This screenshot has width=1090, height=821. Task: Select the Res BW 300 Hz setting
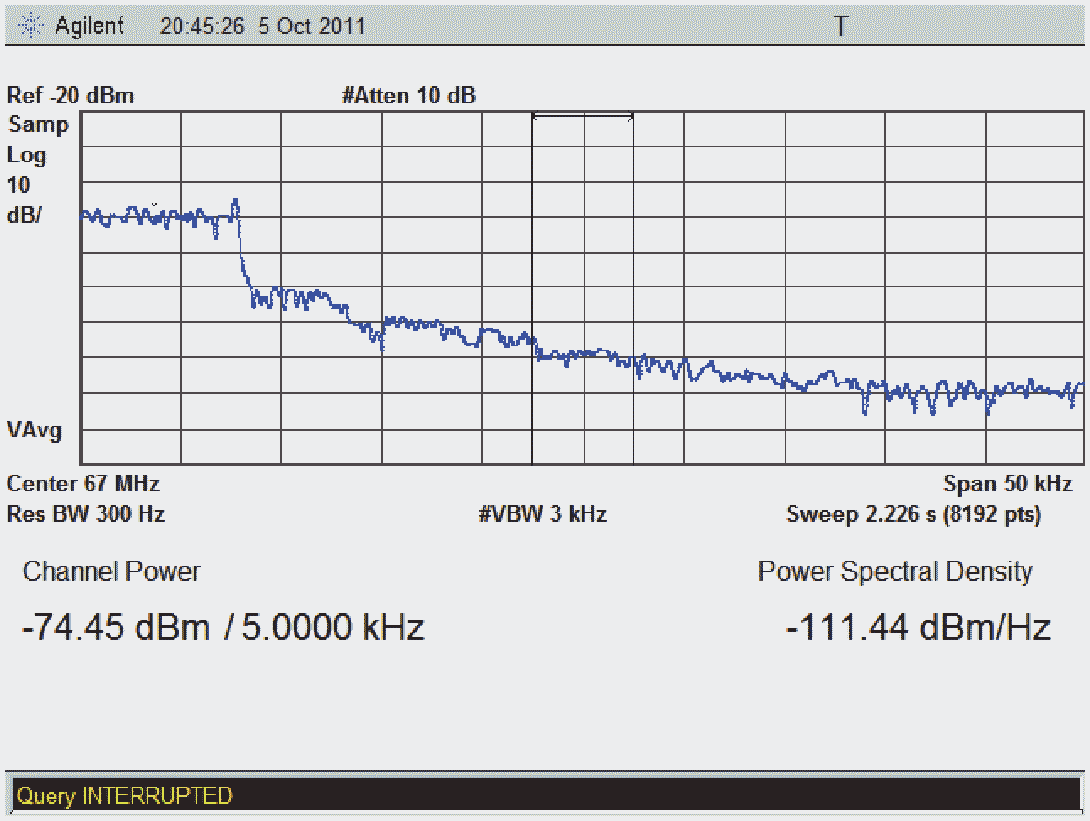(86, 514)
